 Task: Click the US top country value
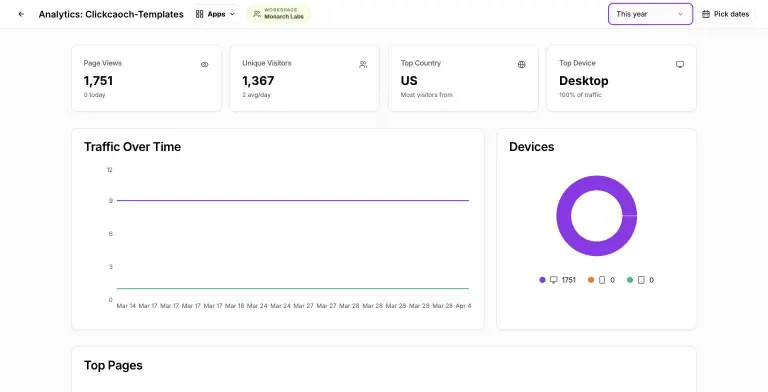pos(409,80)
